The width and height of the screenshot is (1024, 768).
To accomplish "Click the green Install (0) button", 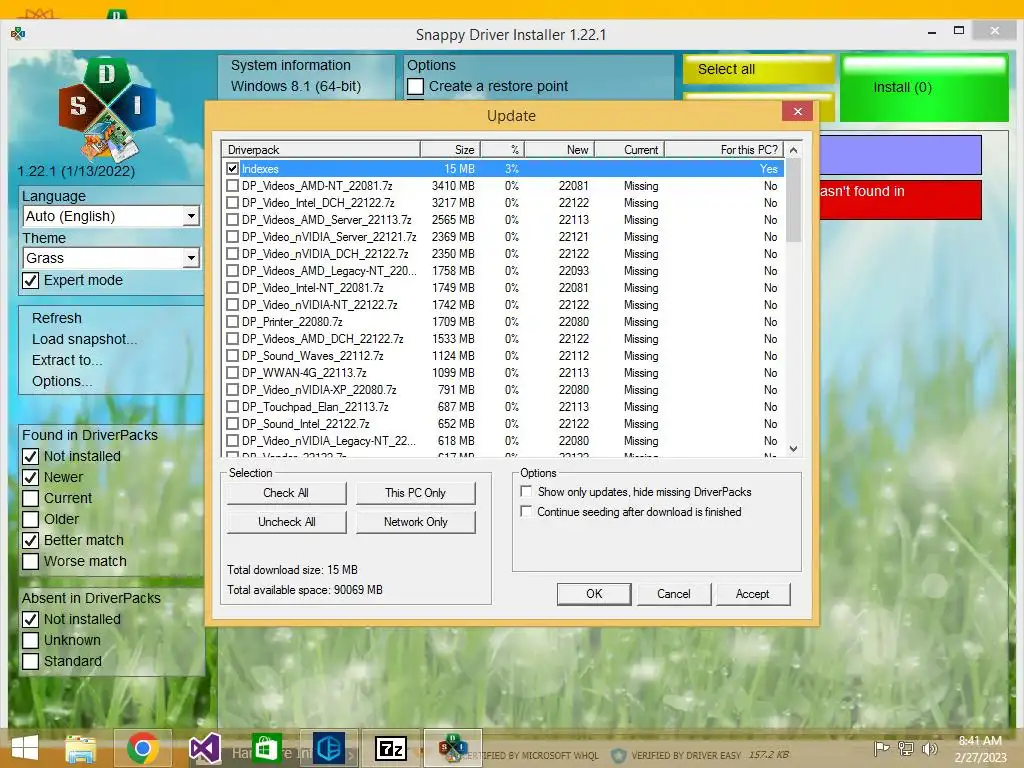I will tap(924, 88).
